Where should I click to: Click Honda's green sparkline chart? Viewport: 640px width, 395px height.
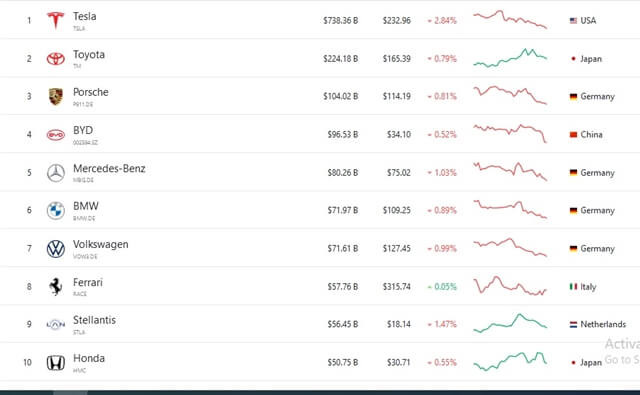[x=510, y=361]
